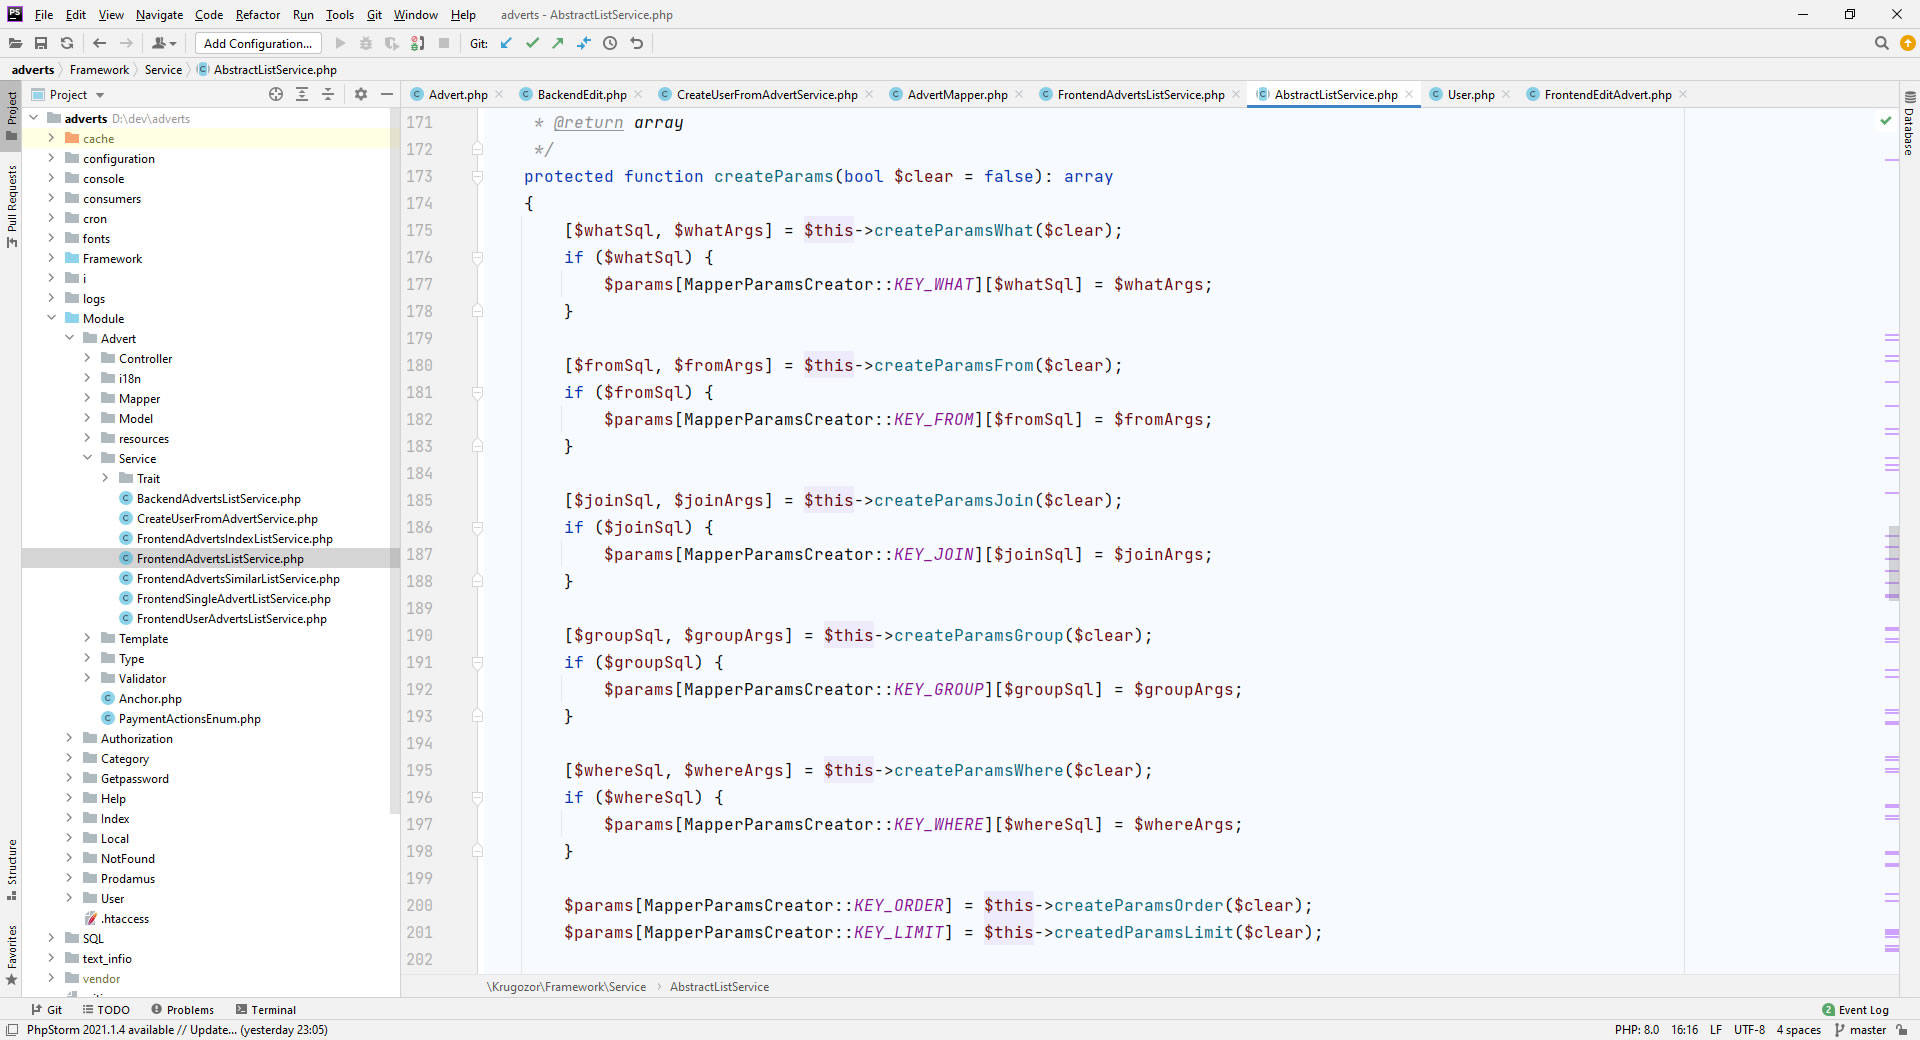Click the Git Push arrow icon
Image resolution: width=1920 pixels, height=1040 pixels.
[558, 43]
